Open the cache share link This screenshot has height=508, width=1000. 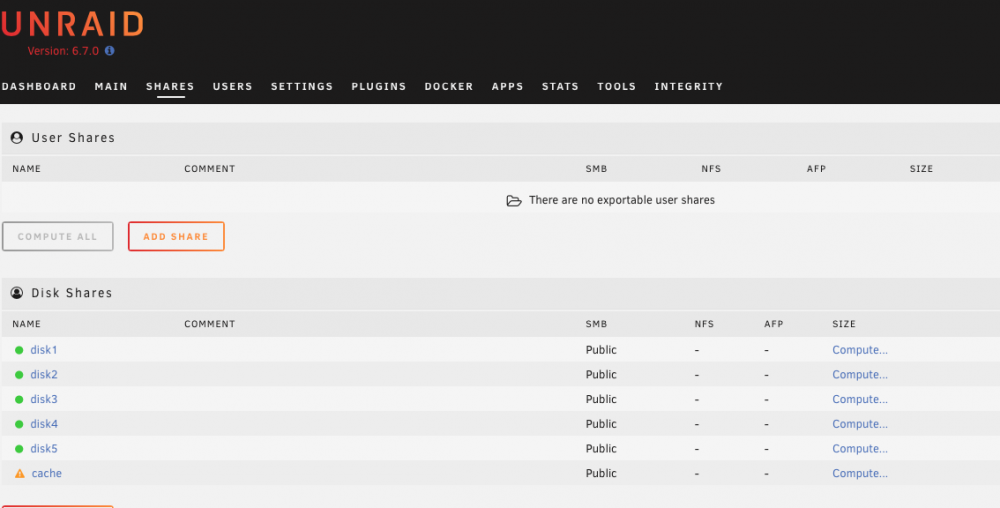click(x=47, y=474)
